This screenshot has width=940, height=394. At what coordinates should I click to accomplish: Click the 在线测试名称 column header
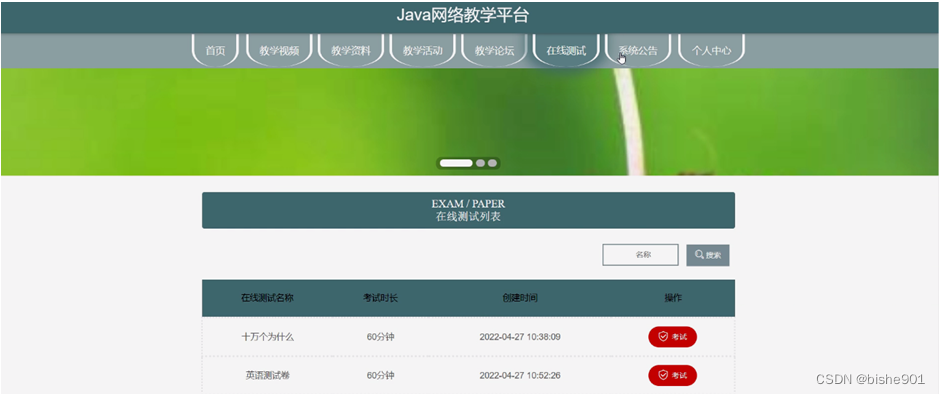click(267, 298)
